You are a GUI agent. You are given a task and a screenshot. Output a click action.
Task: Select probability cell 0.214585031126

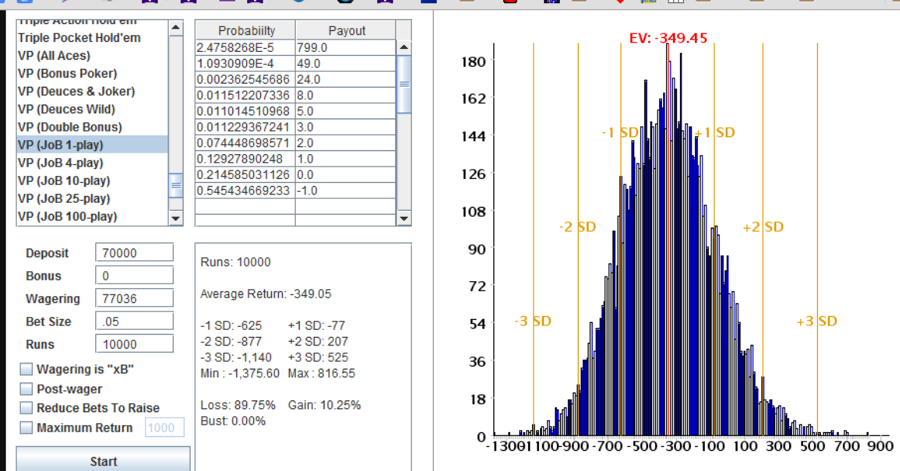pyautogui.click(x=245, y=174)
